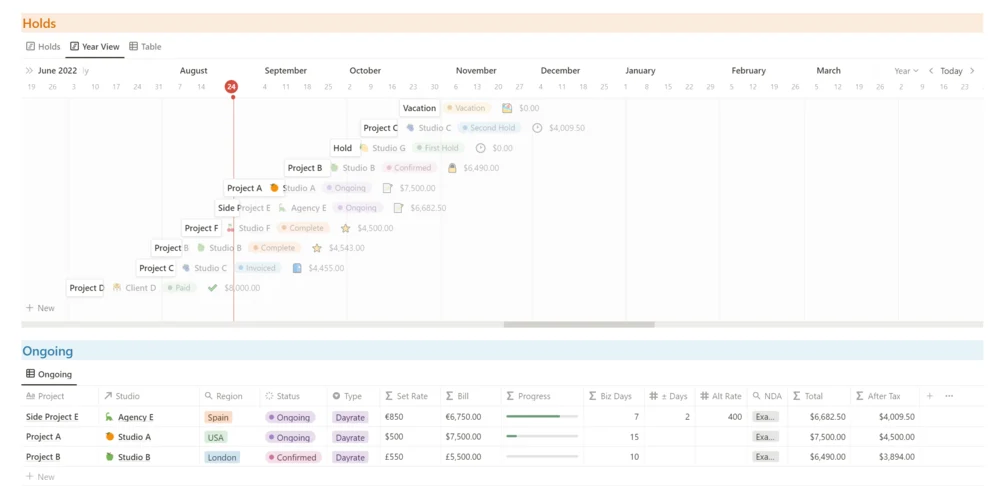
Task: Click the Vacation row picture icon
Action: pyautogui.click(x=507, y=108)
